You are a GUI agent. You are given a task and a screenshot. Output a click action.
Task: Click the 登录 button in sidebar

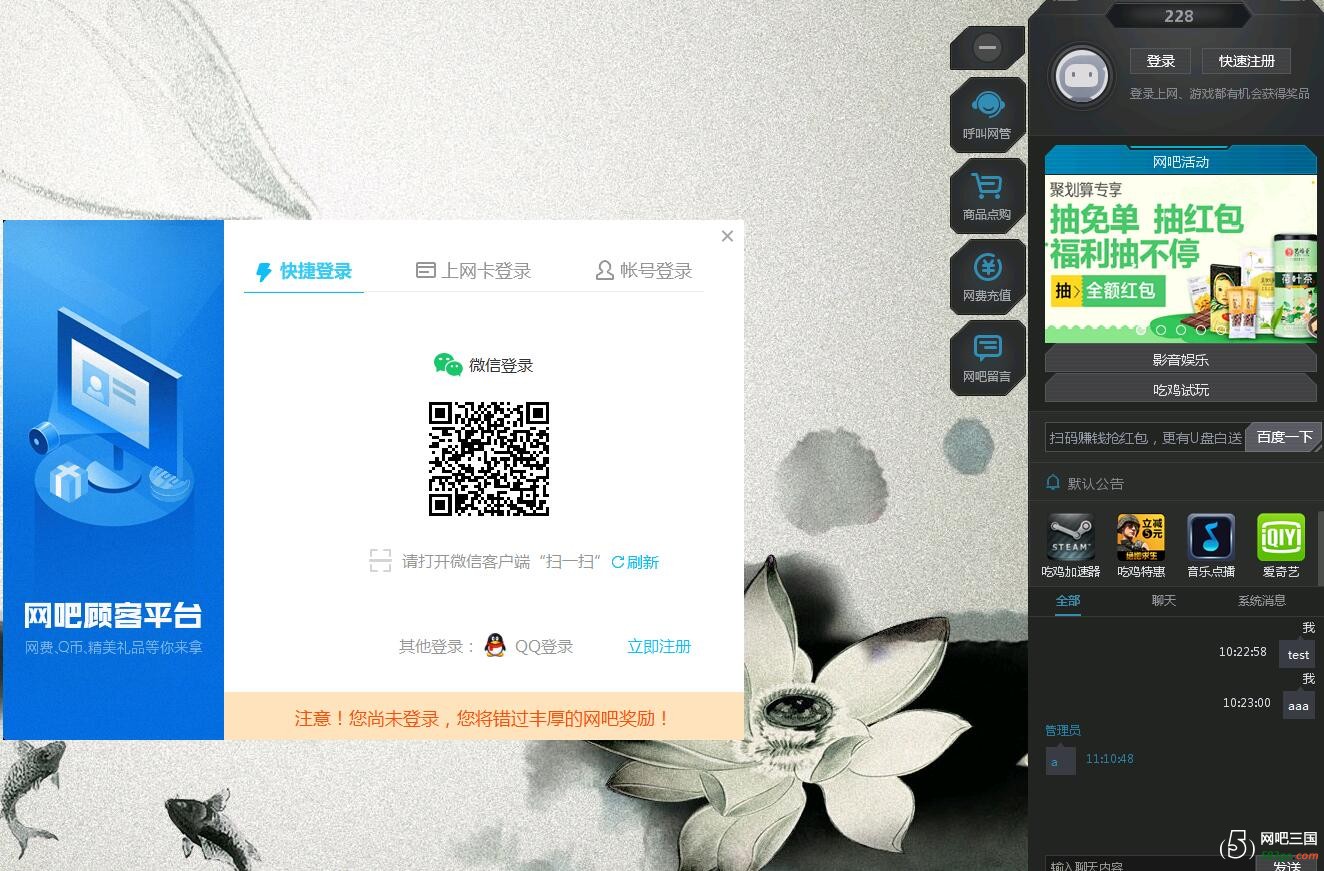tap(1161, 61)
